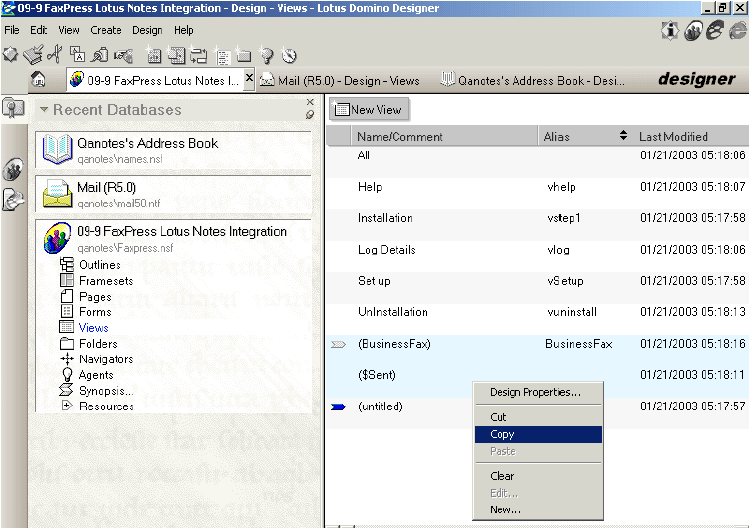
Task: Expand the Resources tree node
Action: coord(67,406)
